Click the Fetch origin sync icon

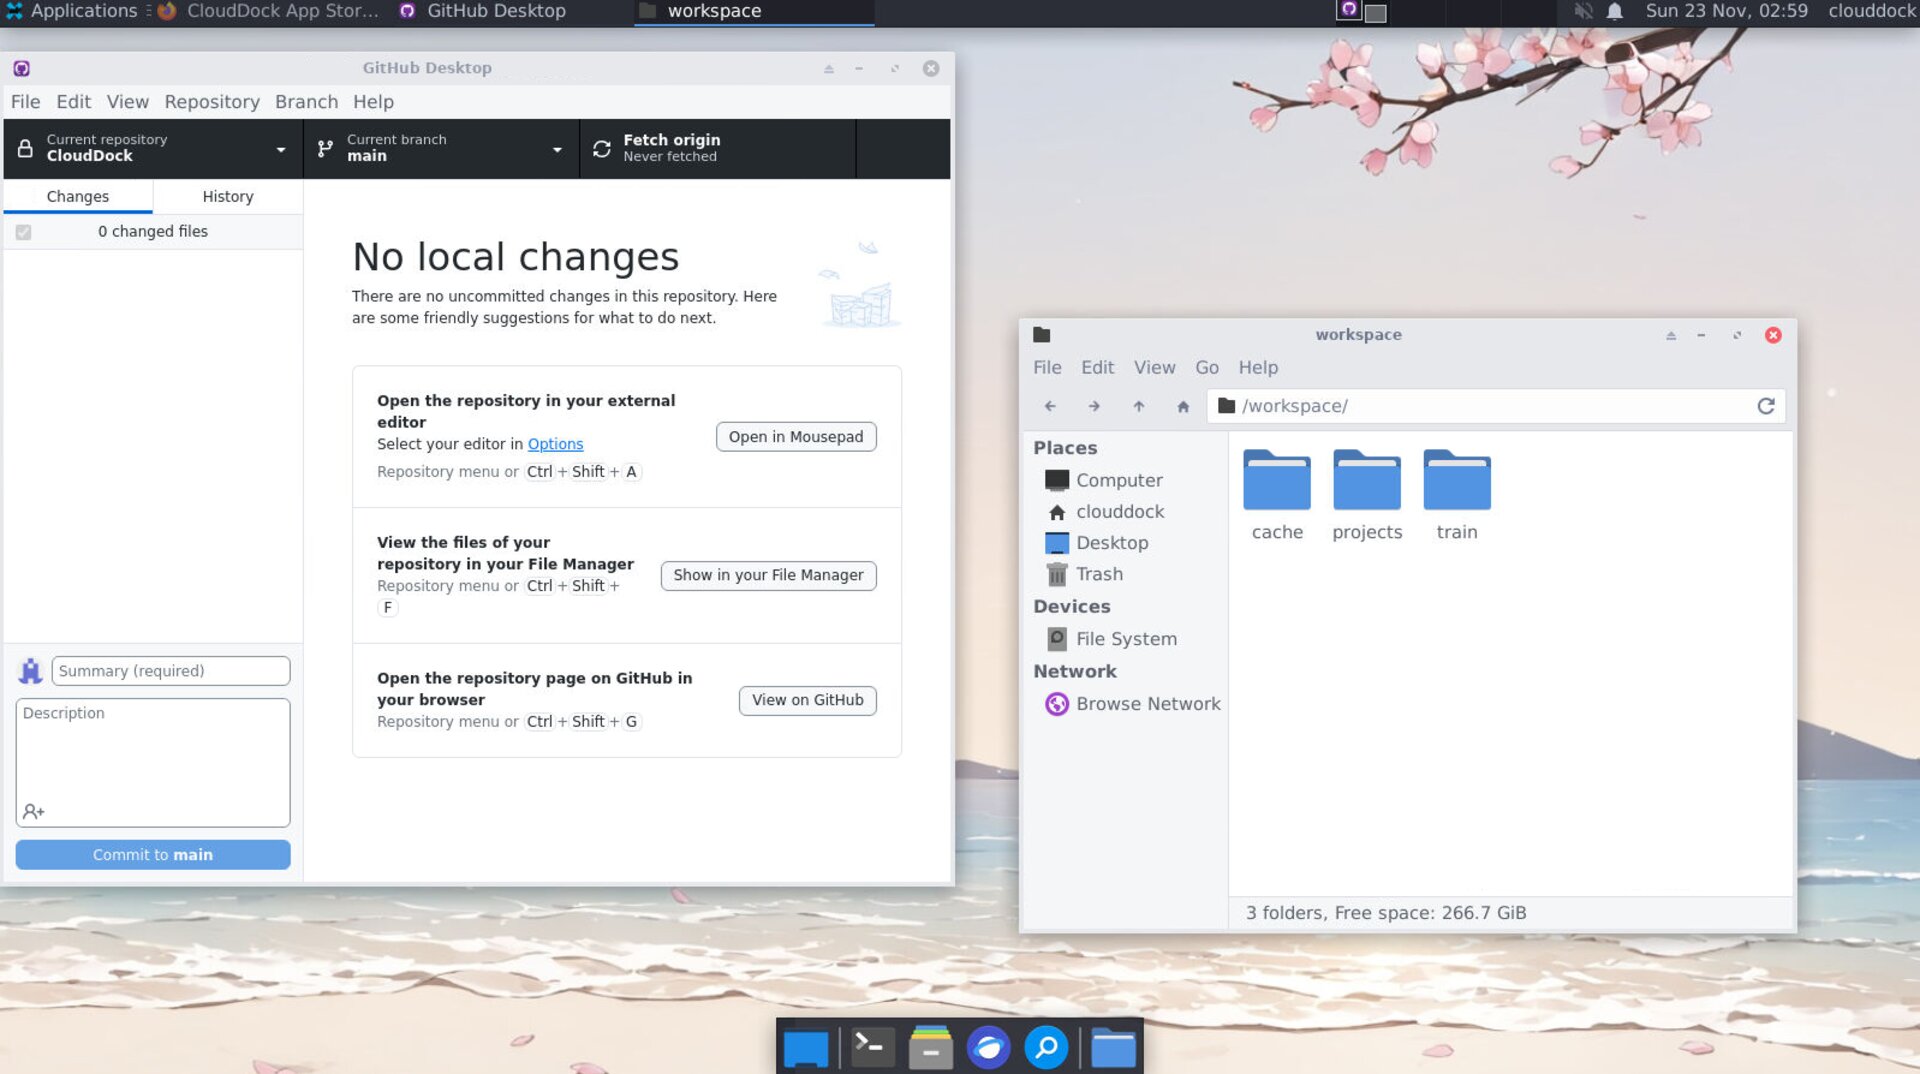pos(601,149)
